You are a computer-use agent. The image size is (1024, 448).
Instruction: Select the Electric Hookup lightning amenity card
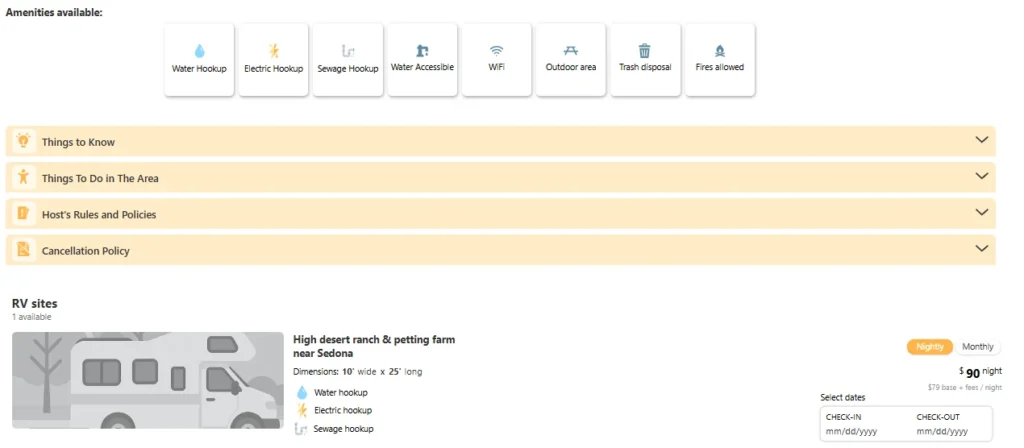pos(274,60)
